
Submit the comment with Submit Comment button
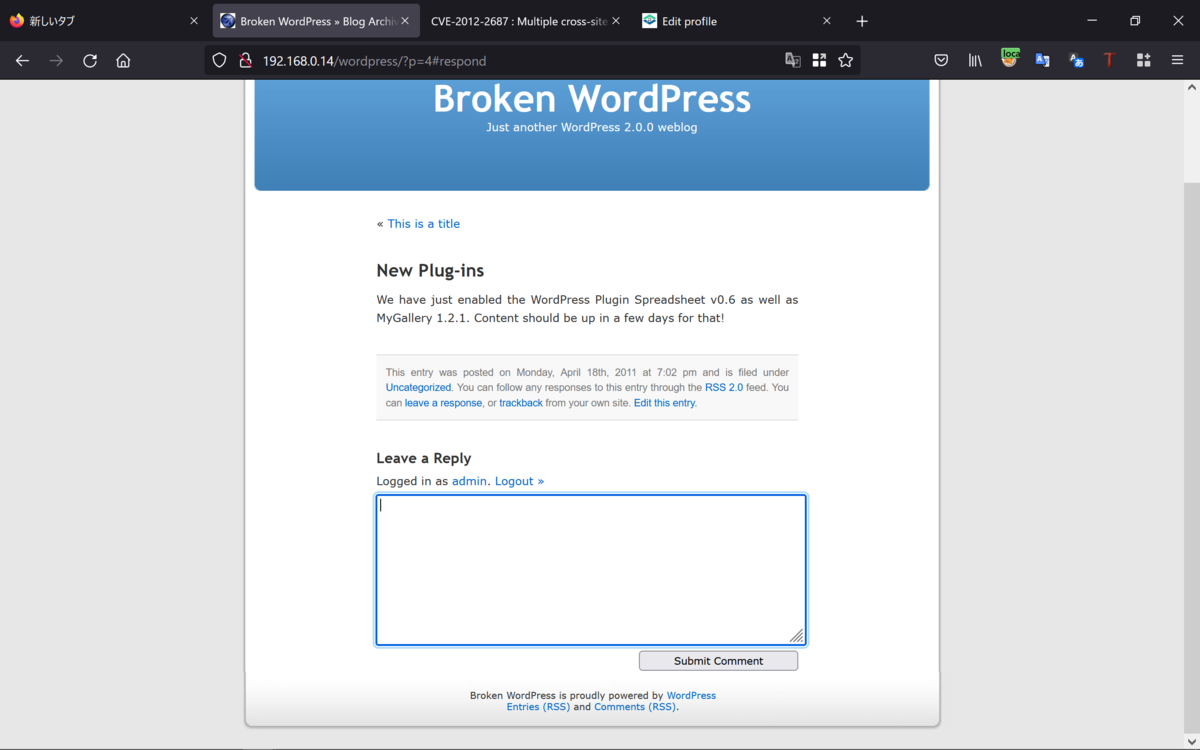[x=718, y=661]
